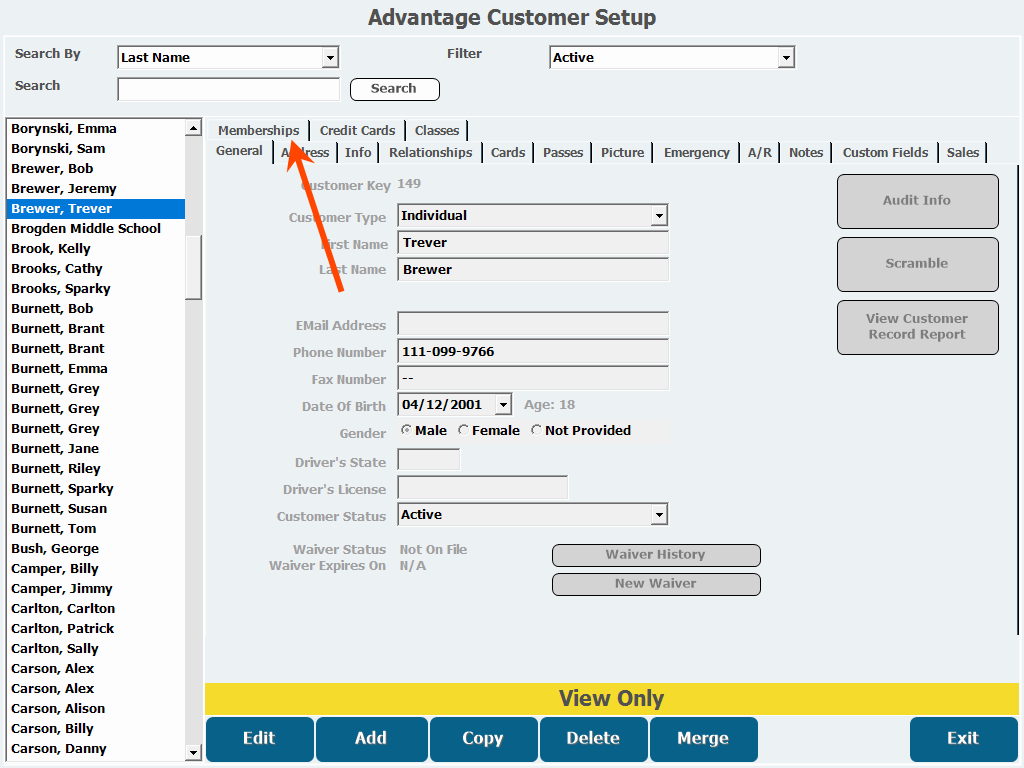Open the Emergency tab
Image resolution: width=1024 pixels, height=768 pixels.
[x=696, y=153]
